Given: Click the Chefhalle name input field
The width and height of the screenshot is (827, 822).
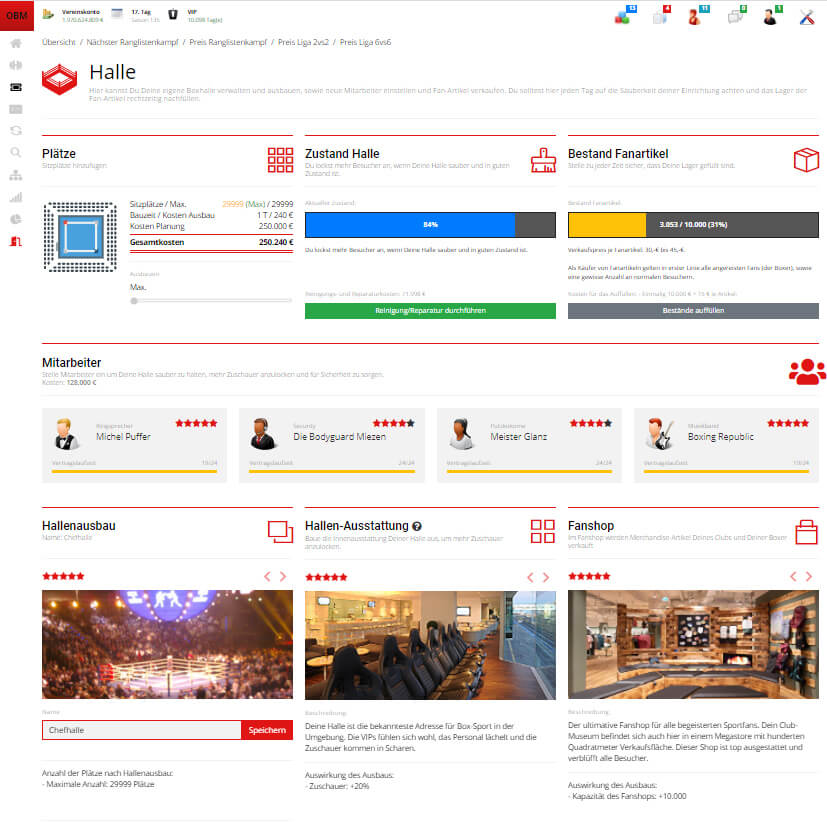Looking at the screenshot, I should tap(141, 730).
